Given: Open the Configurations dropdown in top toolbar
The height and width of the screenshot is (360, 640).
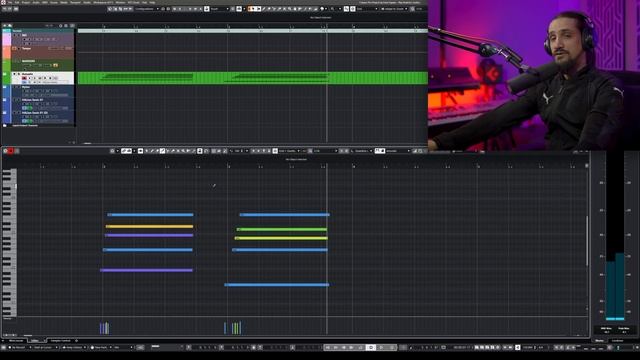Looking at the screenshot, I should point(147,9).
